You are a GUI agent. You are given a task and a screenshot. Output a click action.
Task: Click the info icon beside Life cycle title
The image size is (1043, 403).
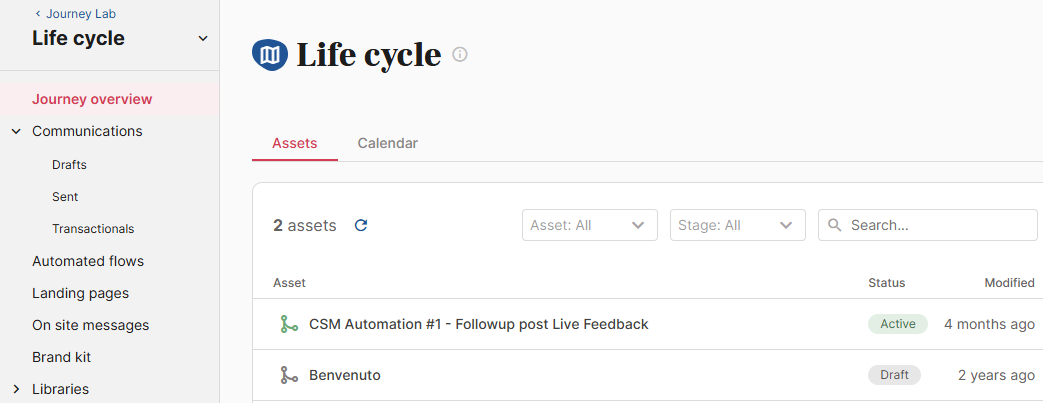coord(460,55)
